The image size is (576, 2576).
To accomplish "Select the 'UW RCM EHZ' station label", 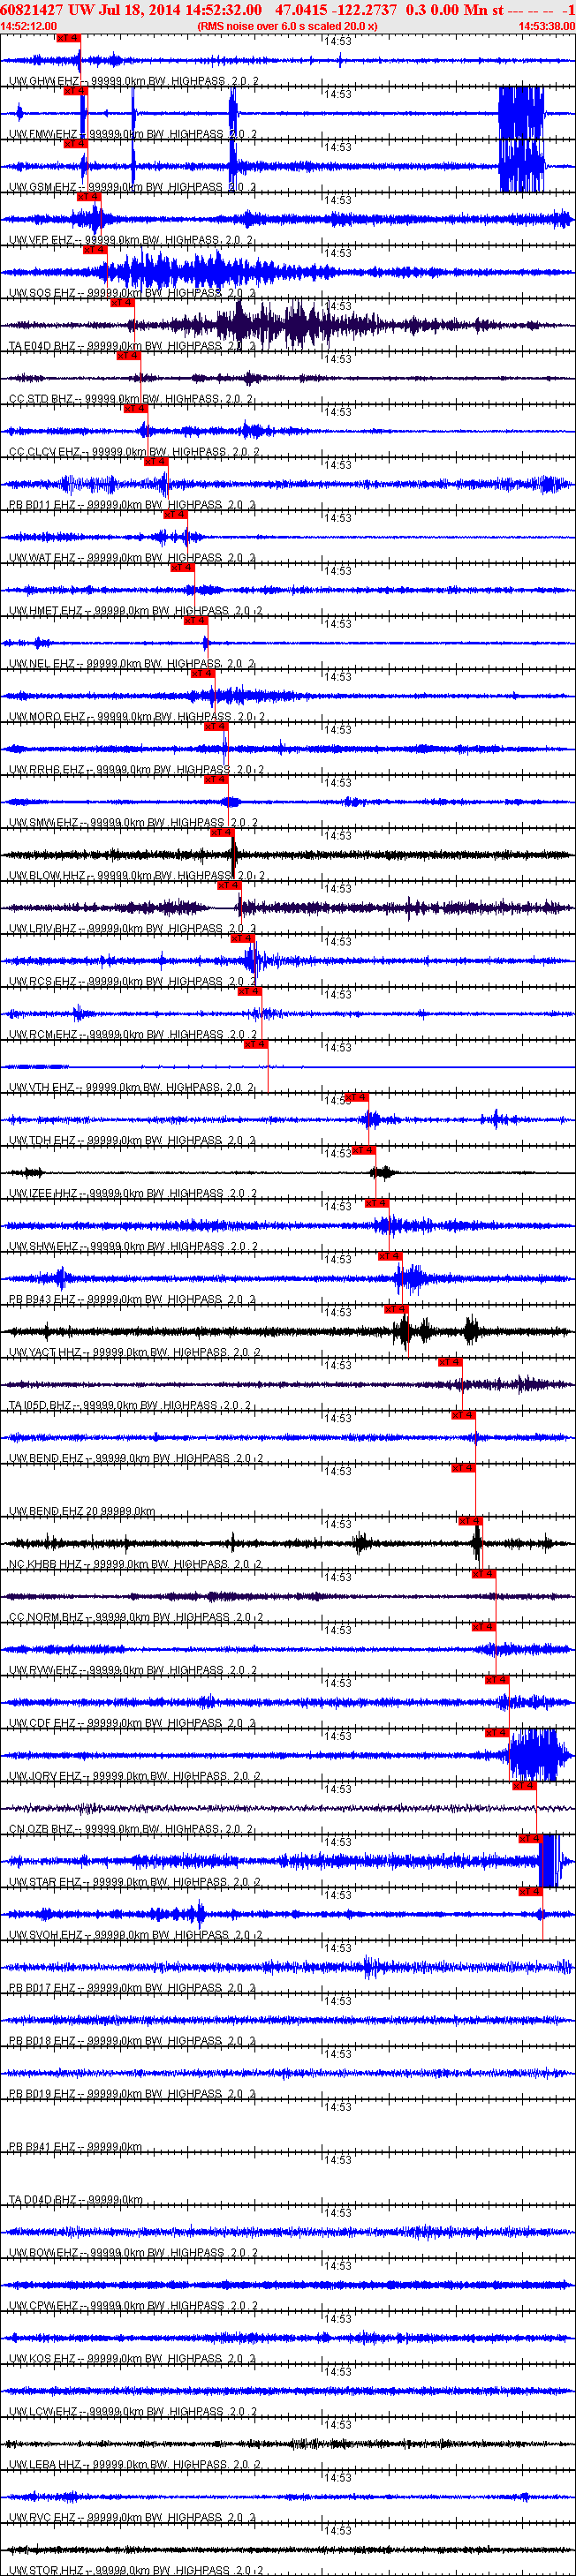I will [x=45, y=1035].
